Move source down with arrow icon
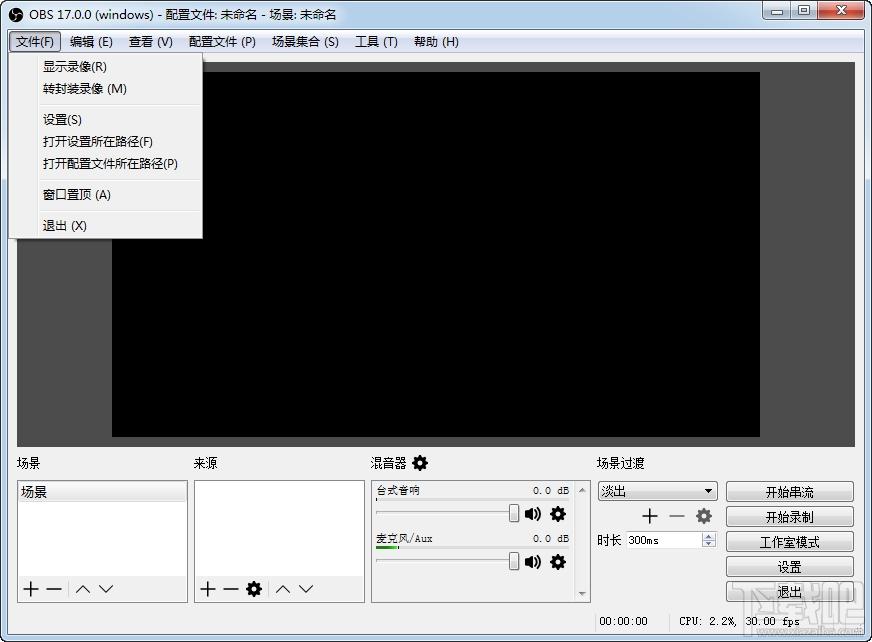 point(306,589)
